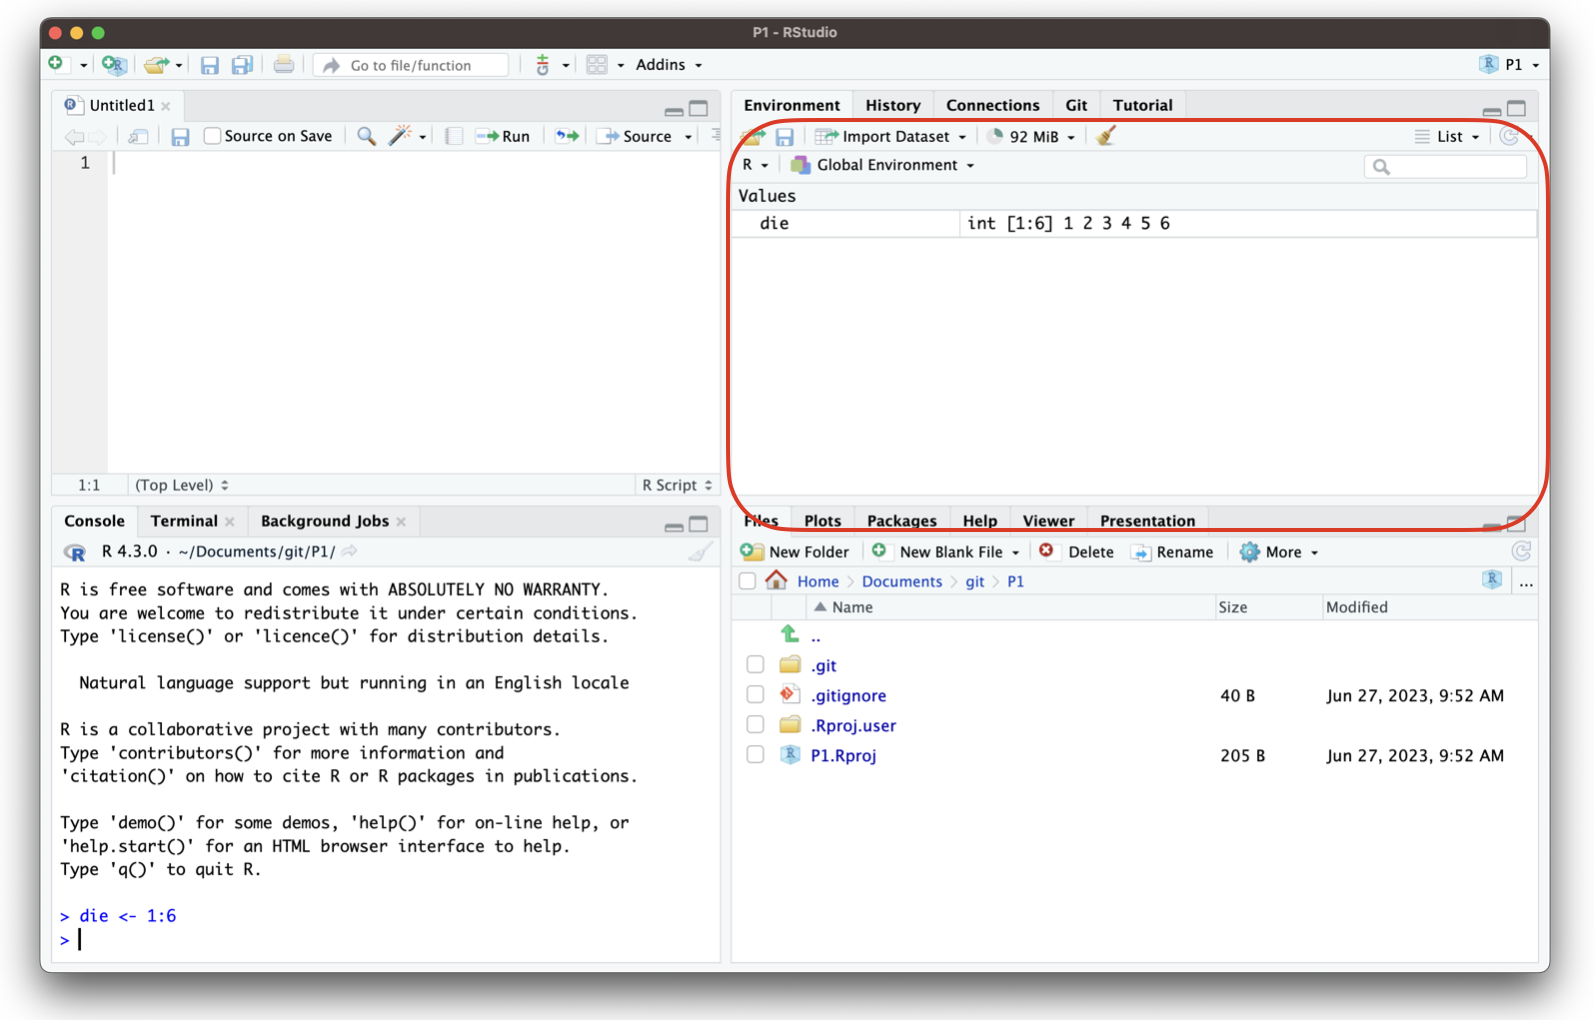Click the home icon in Files path bar
The width and height of the screenshot is (1594, 1020).
click(776, 581)
